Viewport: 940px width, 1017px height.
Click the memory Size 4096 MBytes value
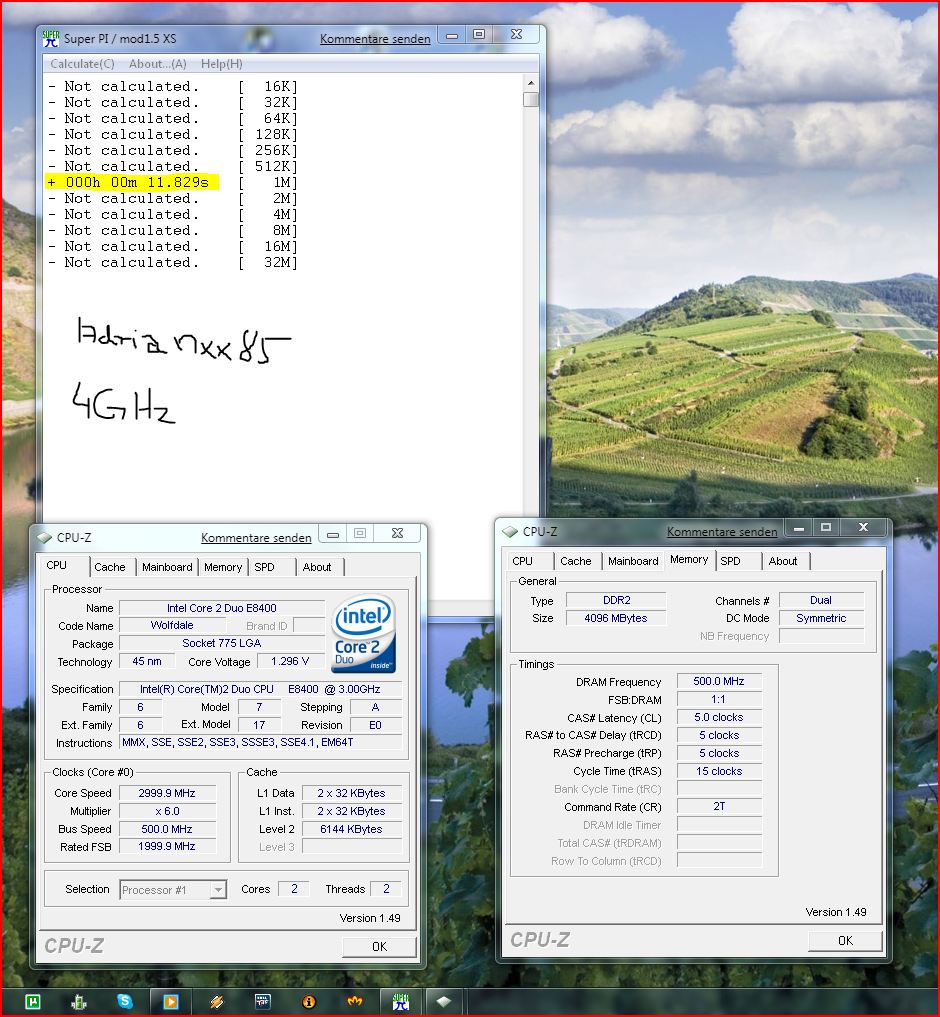click(616, 619)
